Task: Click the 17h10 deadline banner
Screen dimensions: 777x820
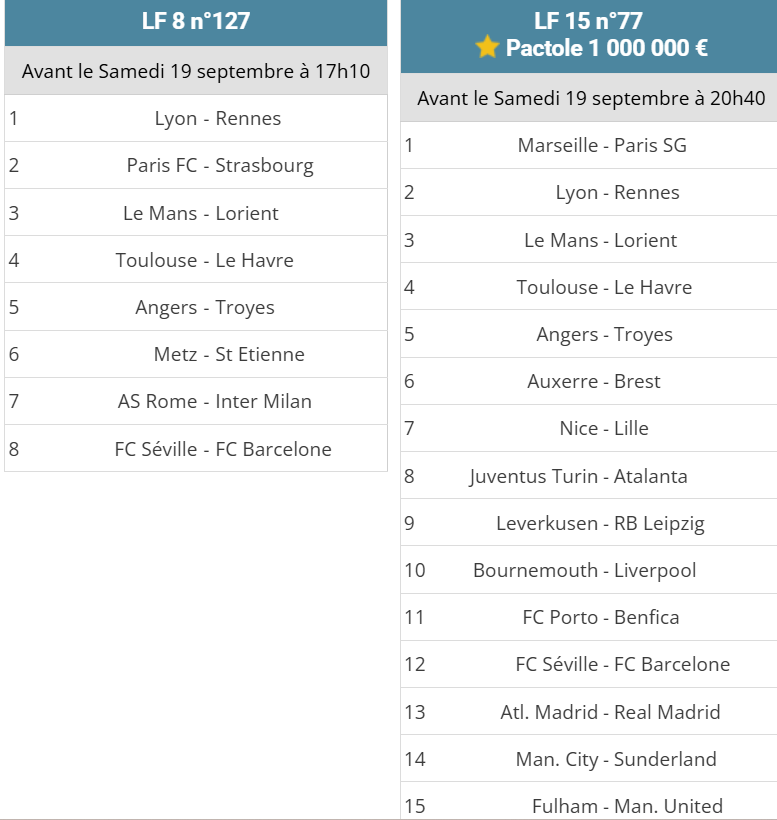Action: 196,71
